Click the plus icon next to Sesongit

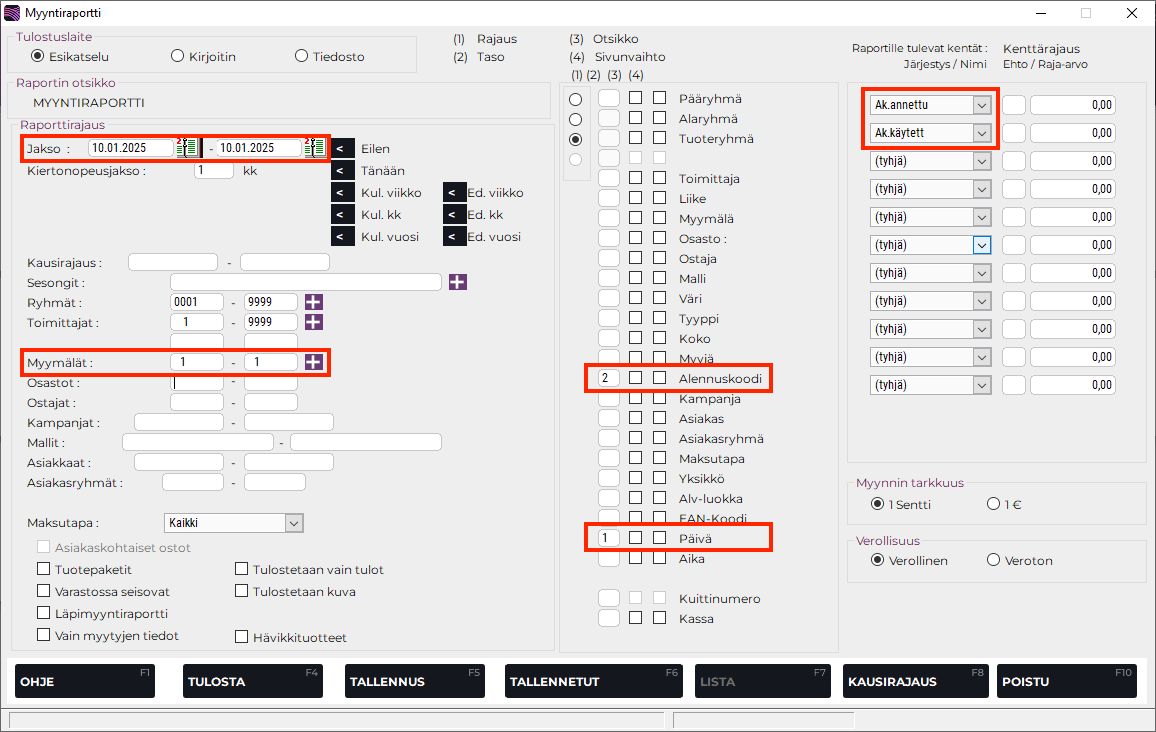coord(457,282)
